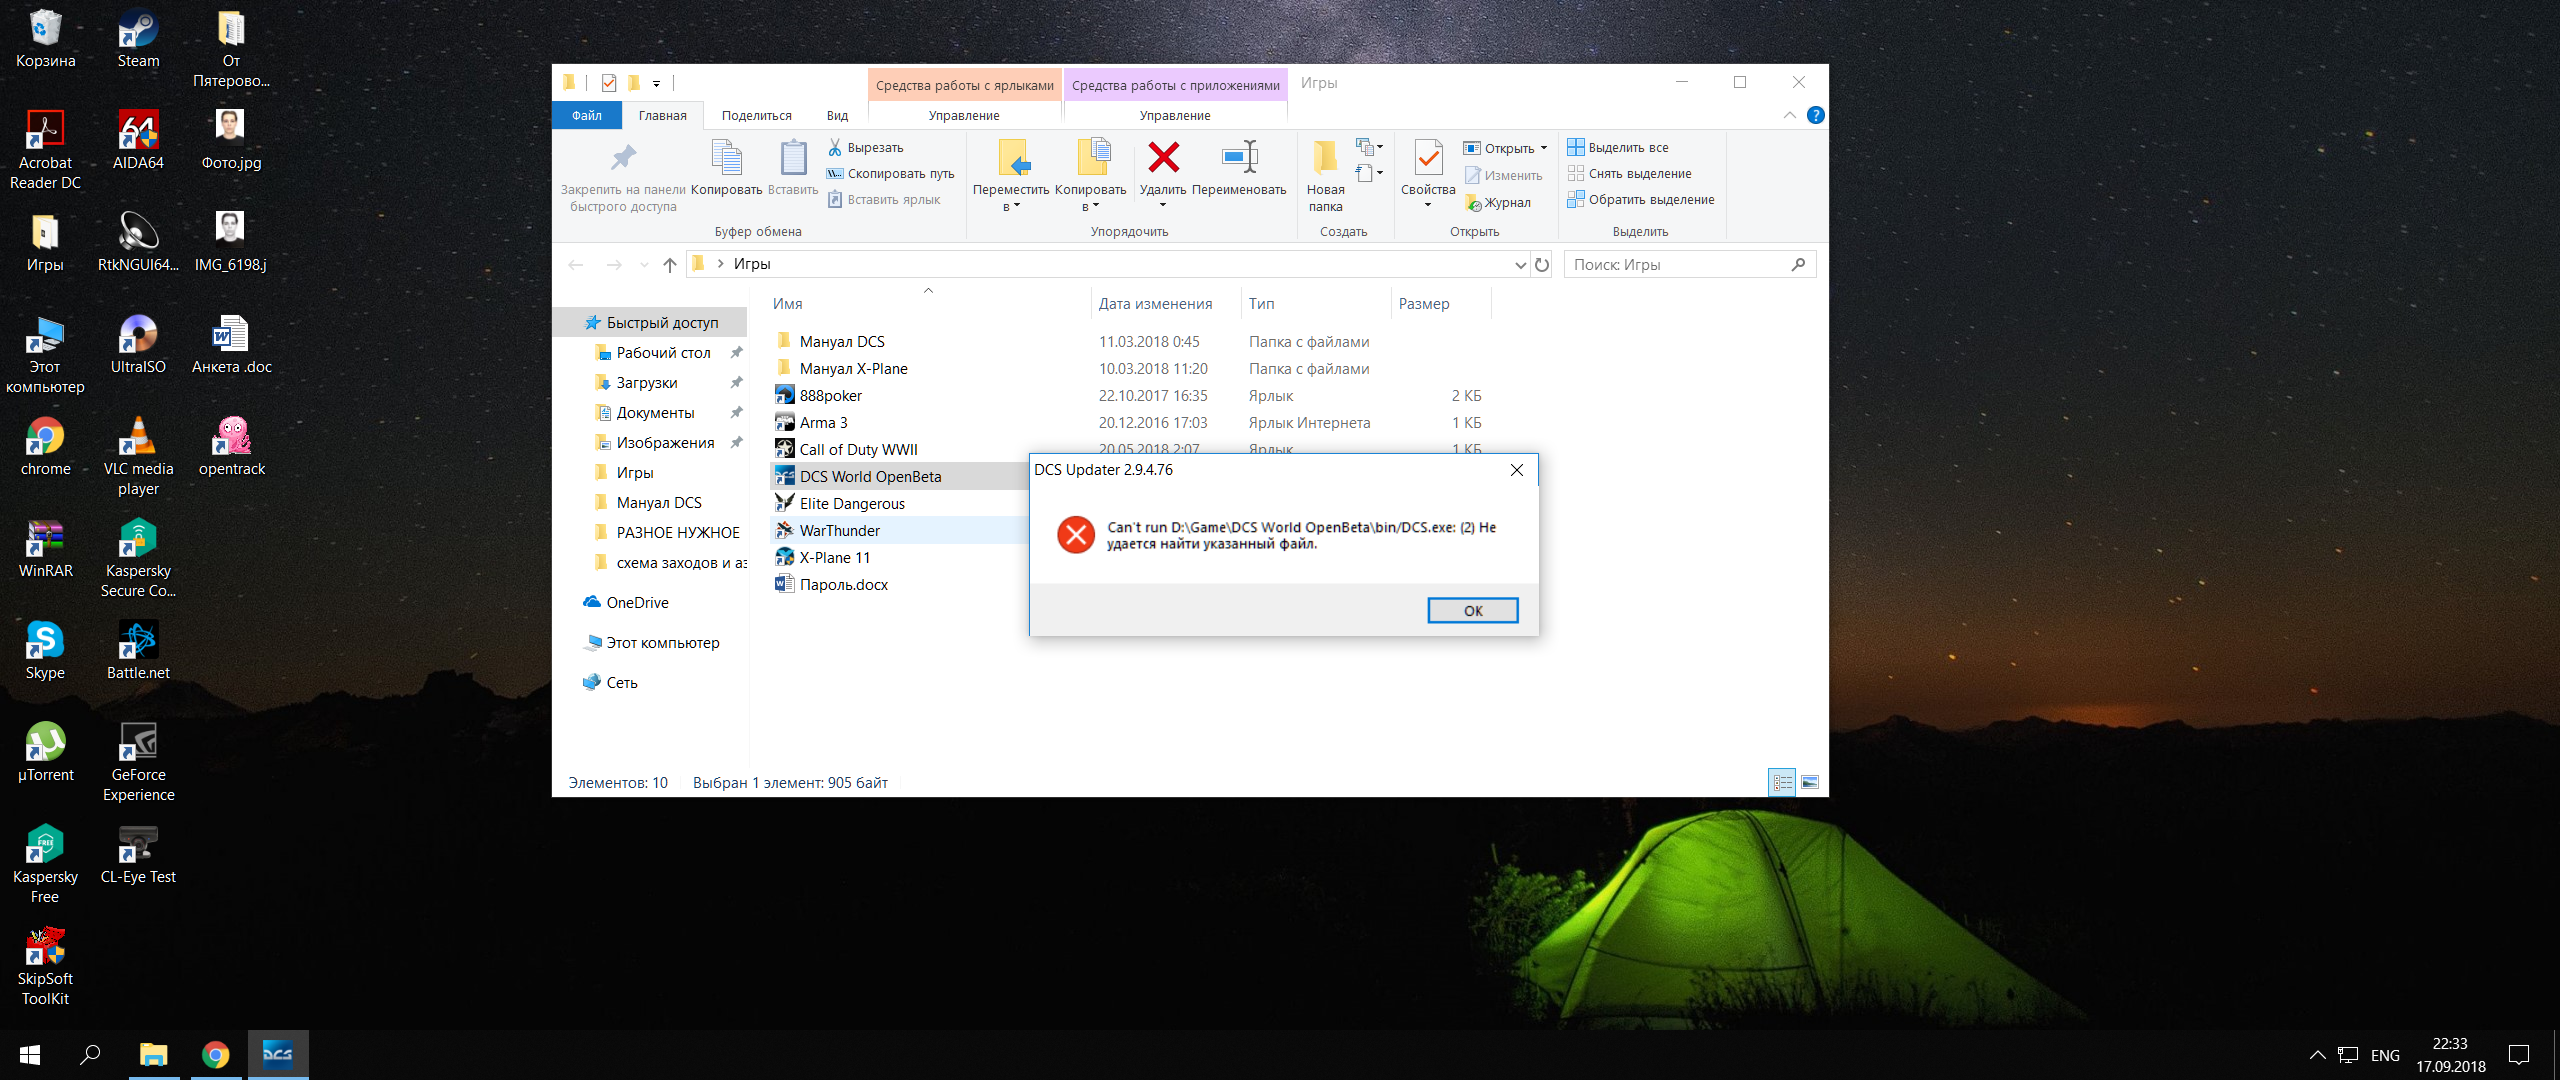
Task: Switch to the Главная tab
Action: click(663, 116)
